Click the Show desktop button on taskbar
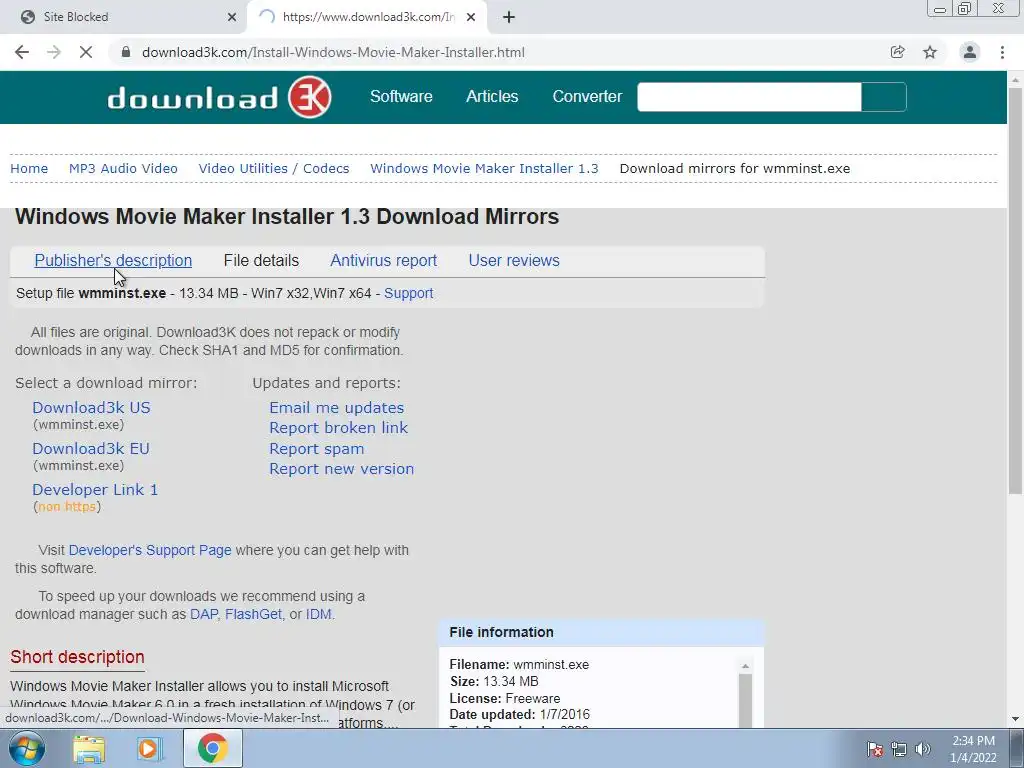 [x=1016, y=748]
